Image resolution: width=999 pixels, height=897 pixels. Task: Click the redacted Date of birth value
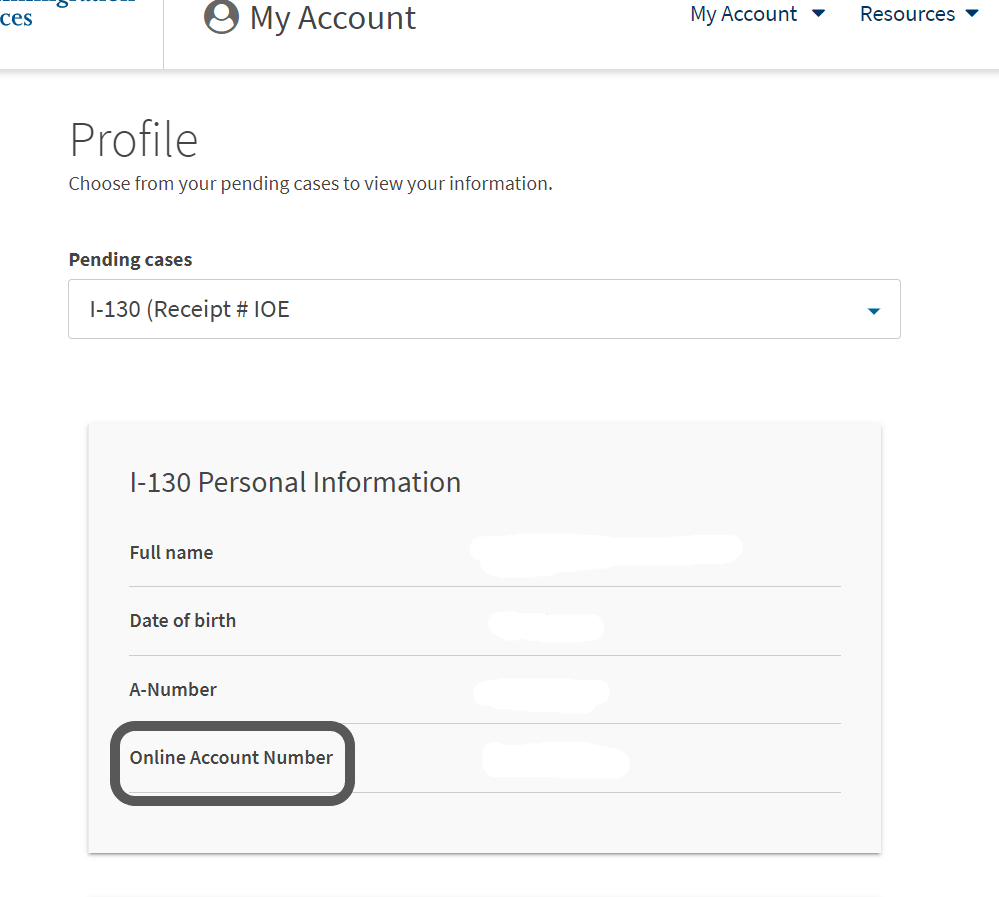546,625
